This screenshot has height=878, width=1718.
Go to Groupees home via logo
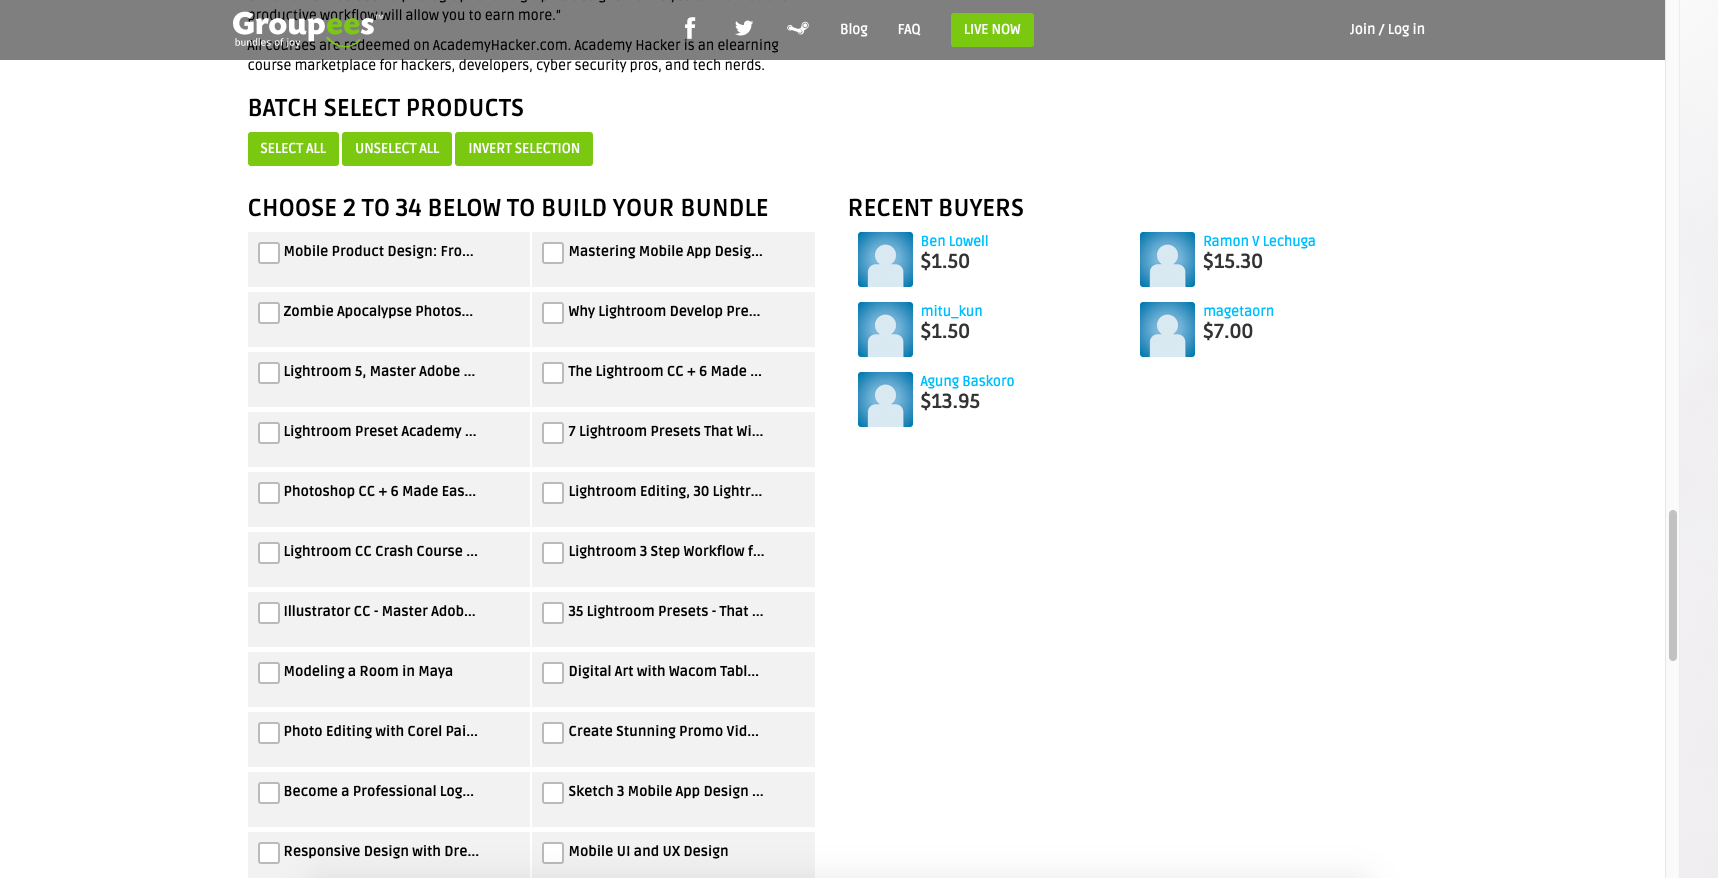303,29
